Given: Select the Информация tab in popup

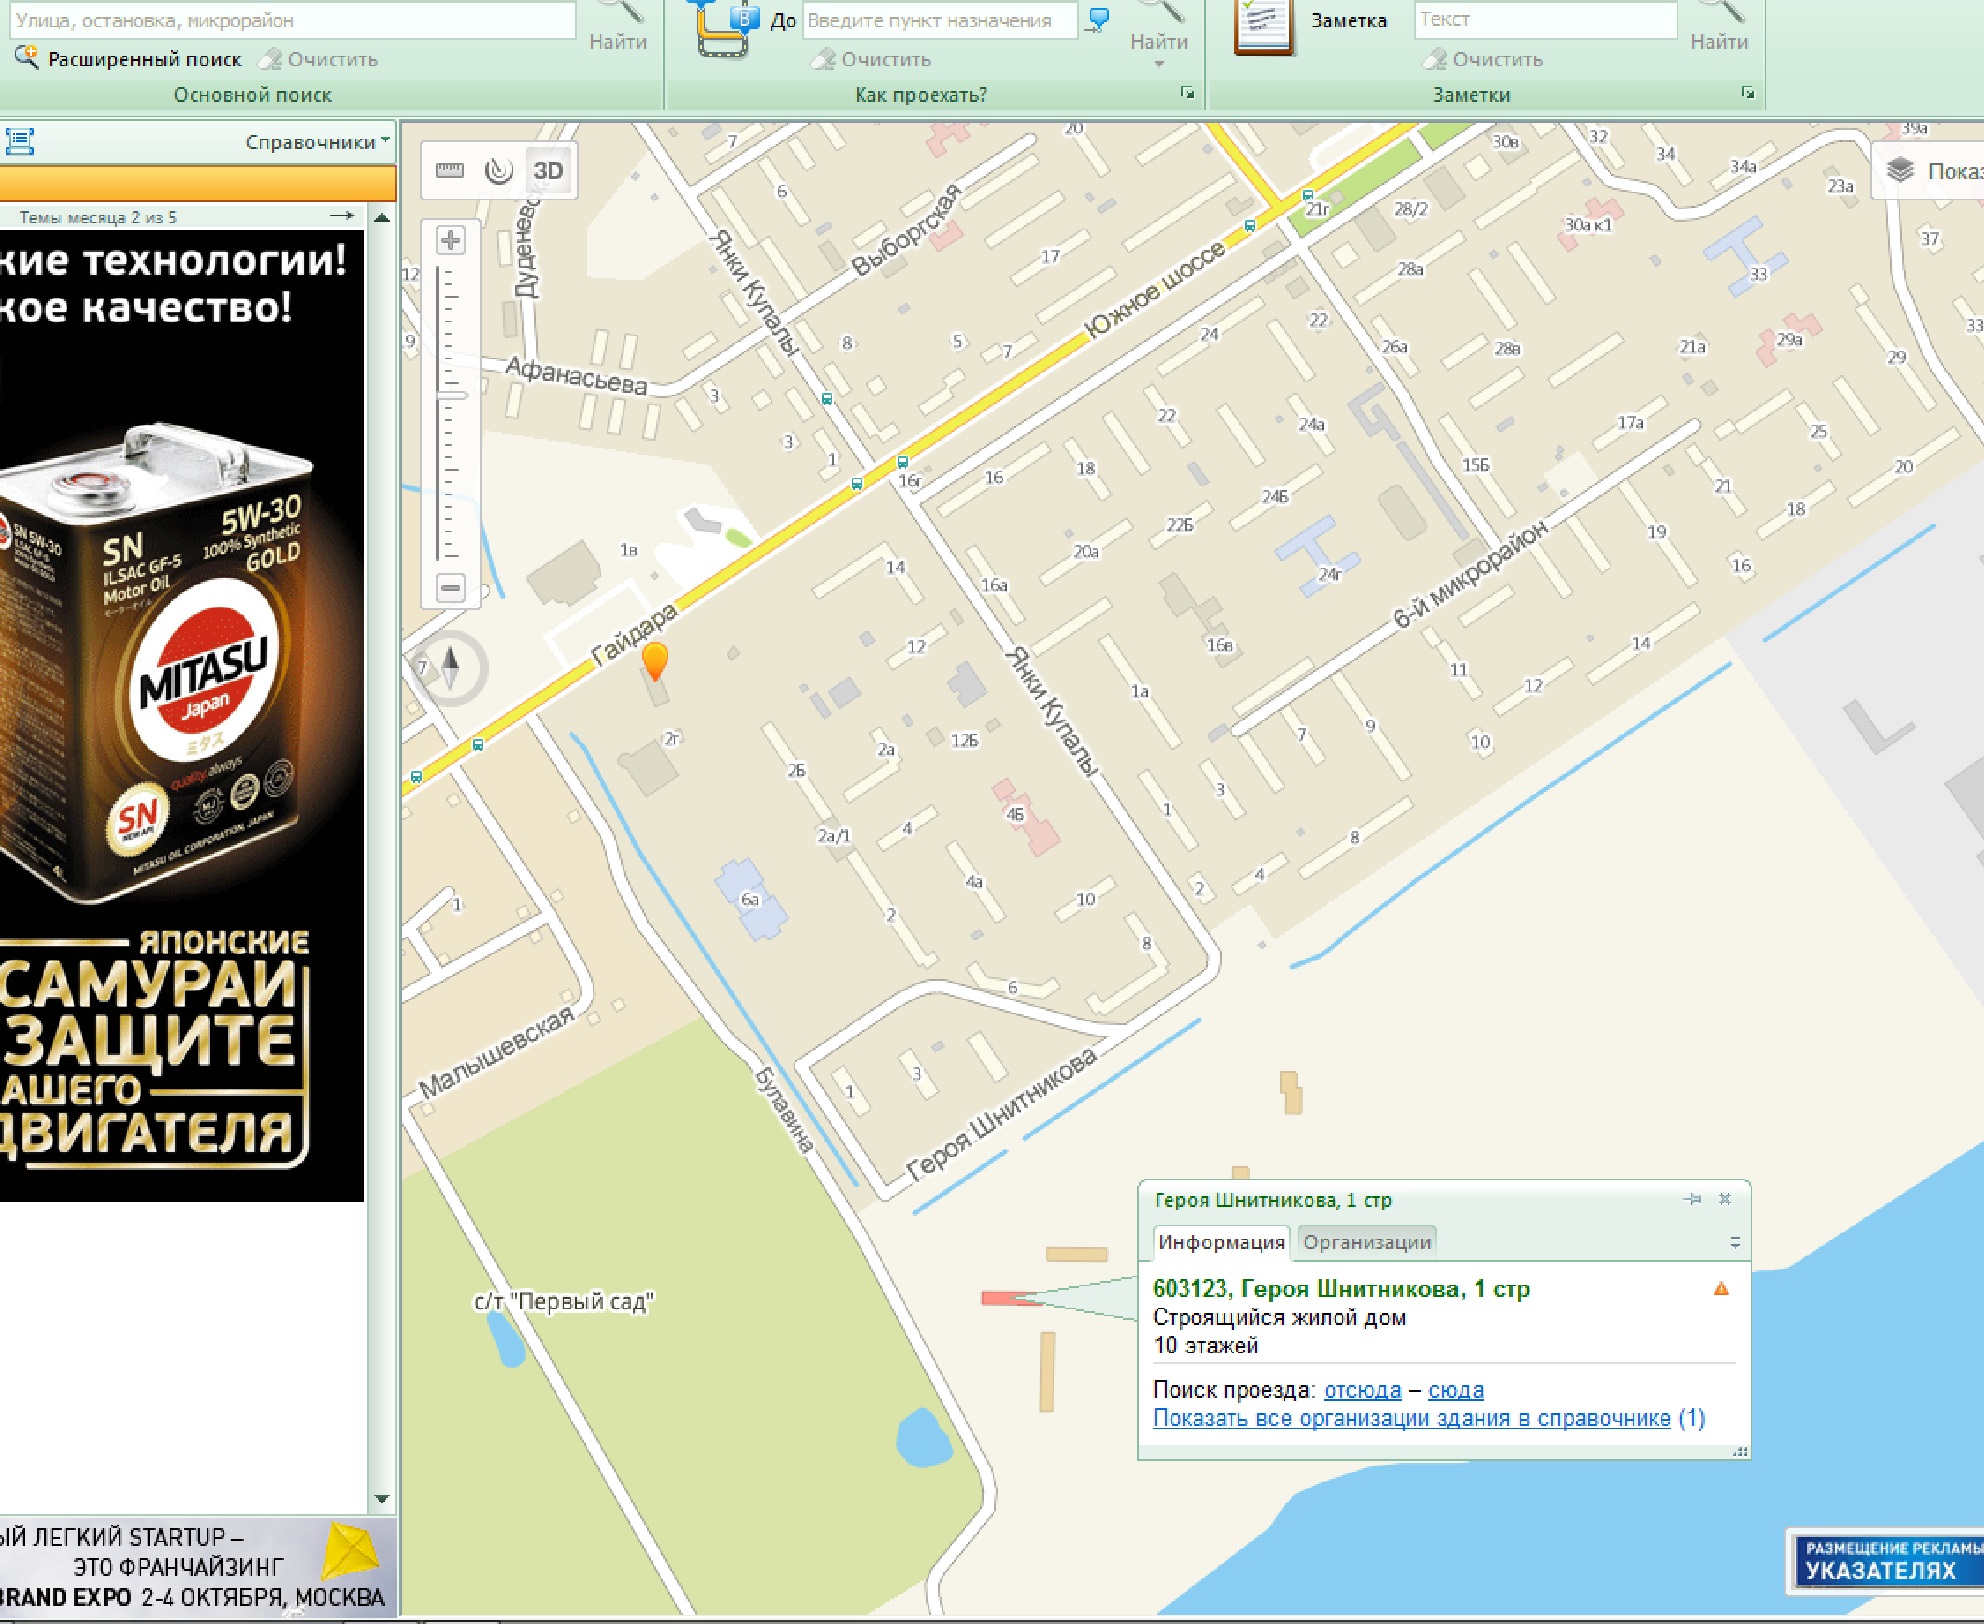Looking at the screenshot, I should [1221, 1242].
